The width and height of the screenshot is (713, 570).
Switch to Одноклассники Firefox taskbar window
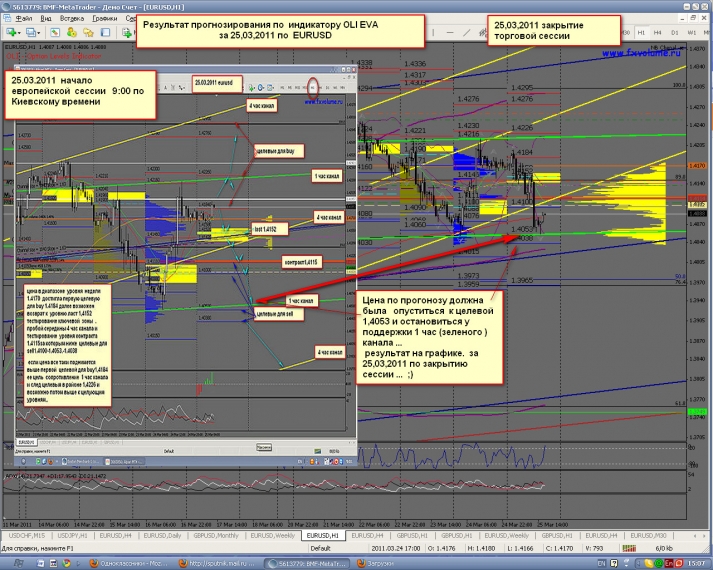[130, 564]
